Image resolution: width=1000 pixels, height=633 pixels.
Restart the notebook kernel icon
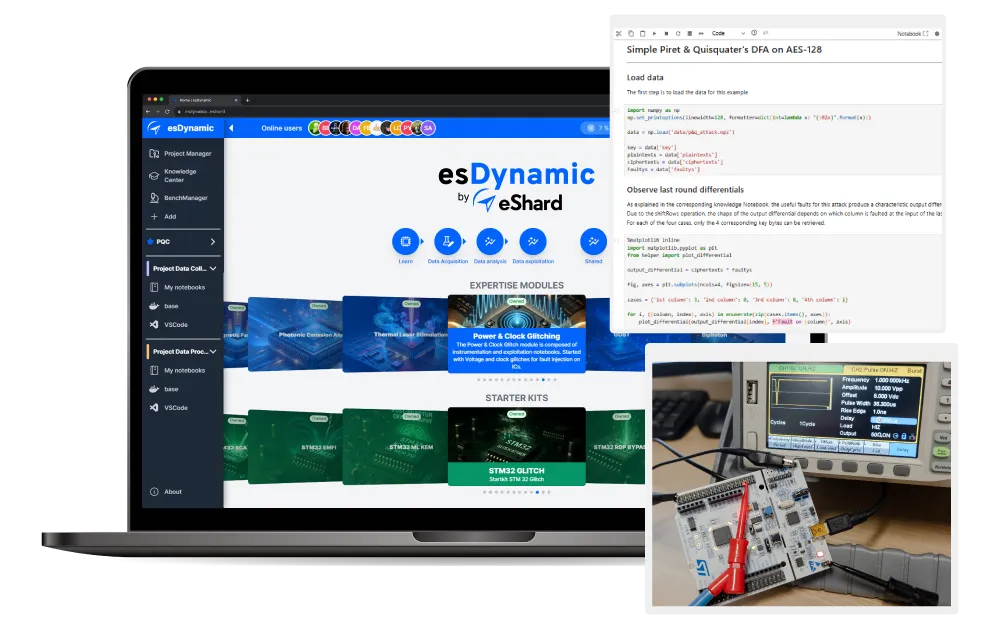[678, 33]
